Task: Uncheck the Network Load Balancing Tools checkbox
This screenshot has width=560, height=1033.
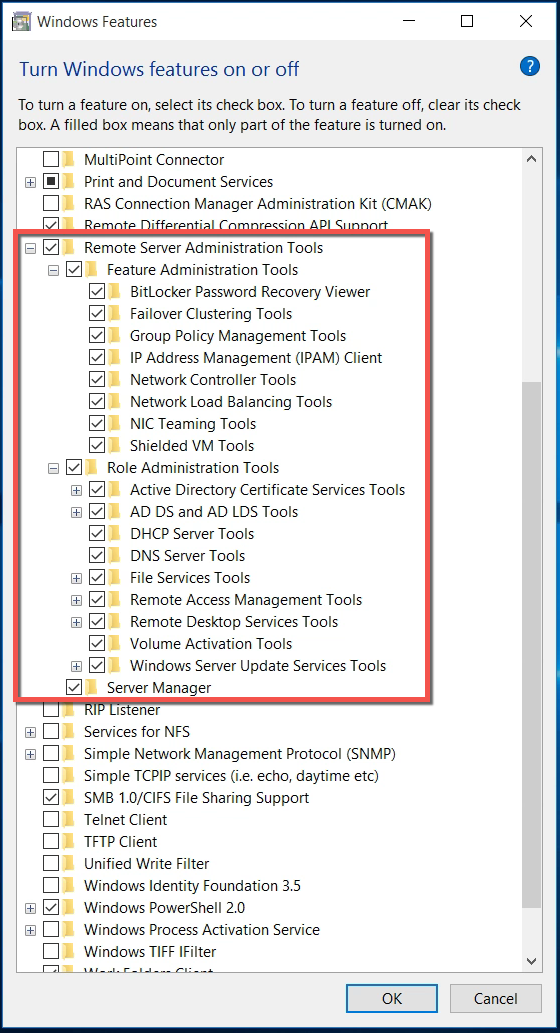Action: coord(97,402)
